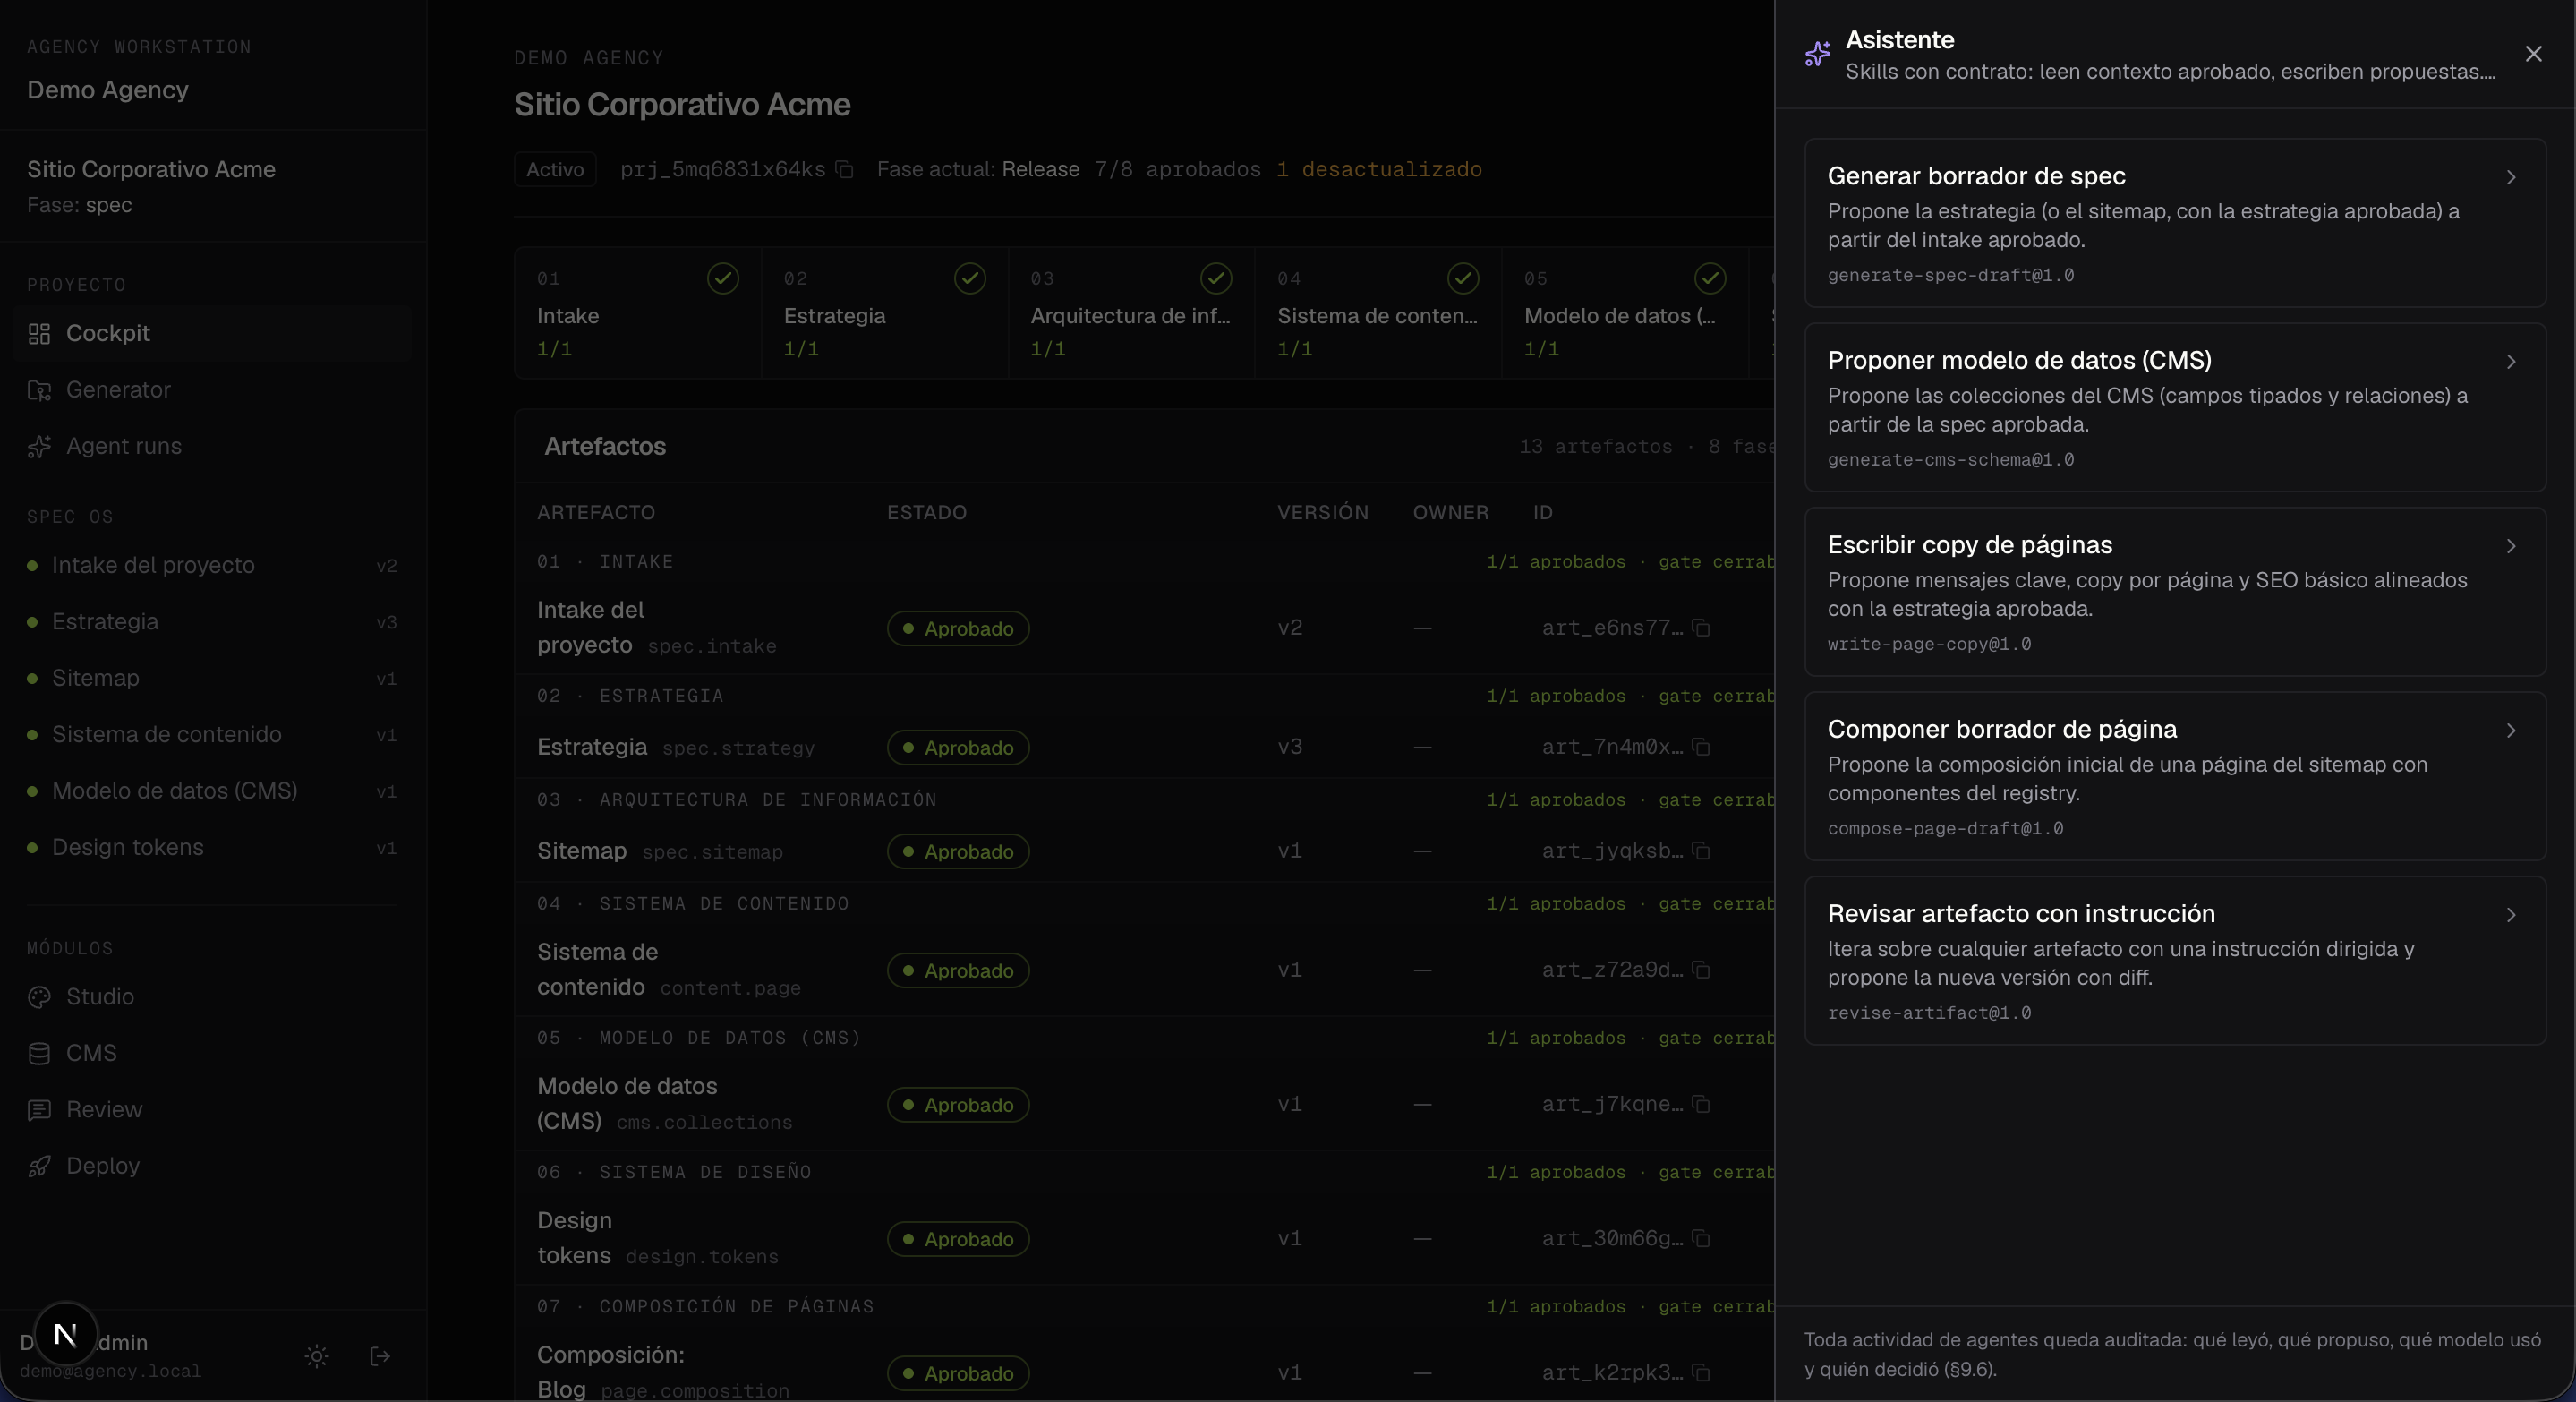Select Design tokens in Spec OS list
The image size is (2576, 1402).
point(213,848)
